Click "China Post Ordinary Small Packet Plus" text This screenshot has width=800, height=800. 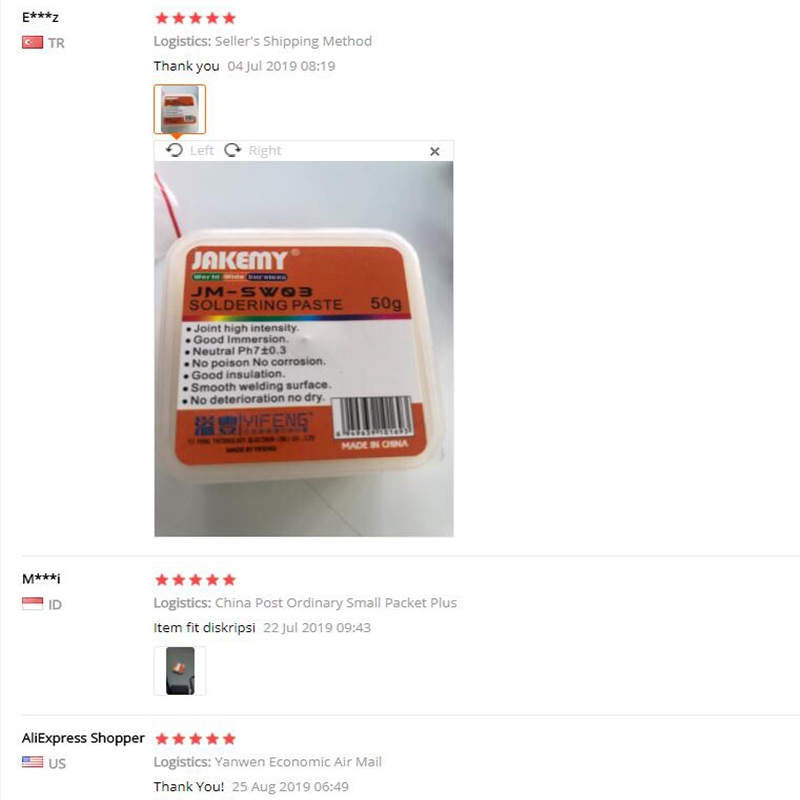tap(336, 603)
